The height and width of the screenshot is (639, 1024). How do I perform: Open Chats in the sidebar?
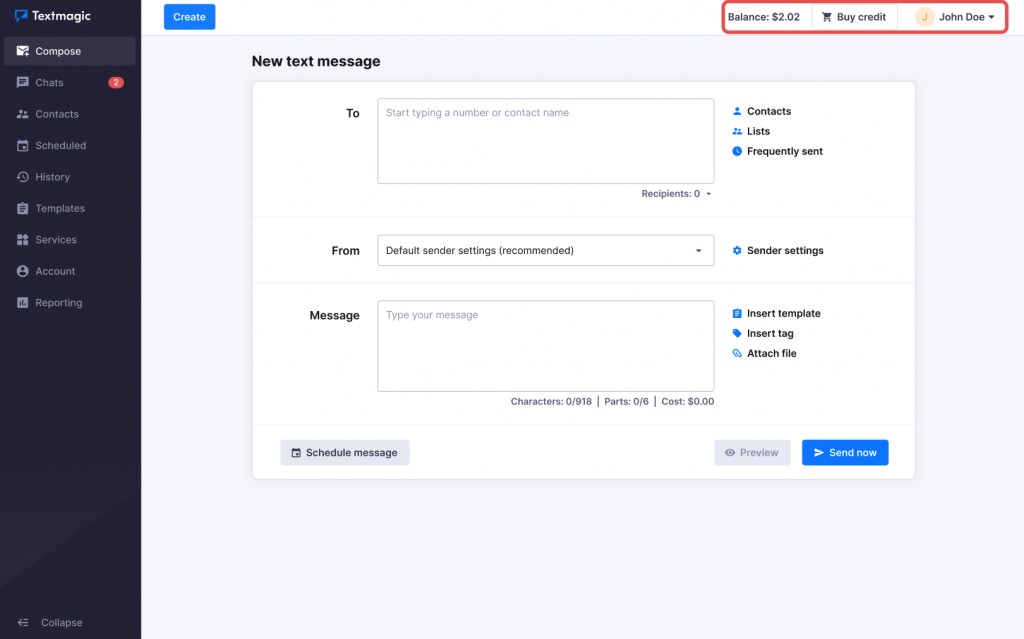click(49, 83)
